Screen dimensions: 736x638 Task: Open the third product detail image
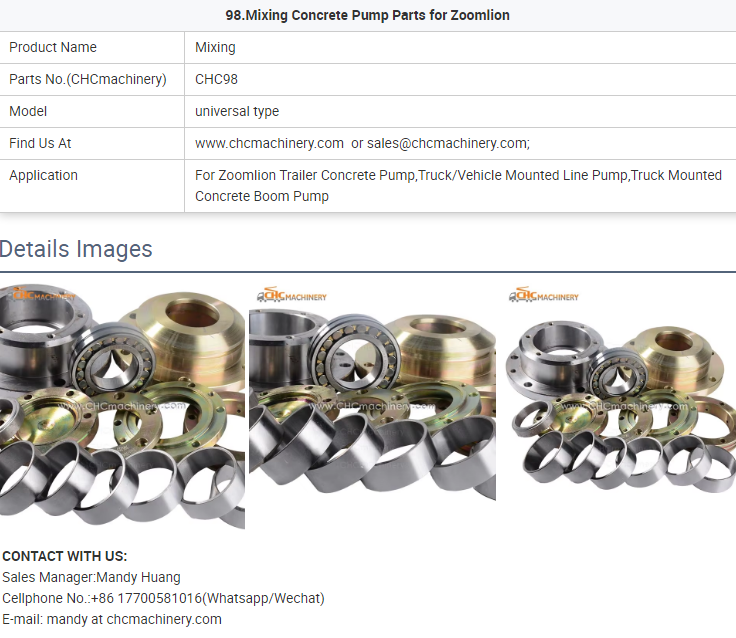pos(621,406)
